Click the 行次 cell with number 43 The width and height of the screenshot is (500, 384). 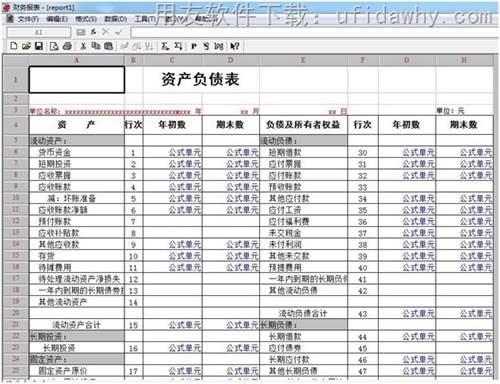[x=363, y=314]
